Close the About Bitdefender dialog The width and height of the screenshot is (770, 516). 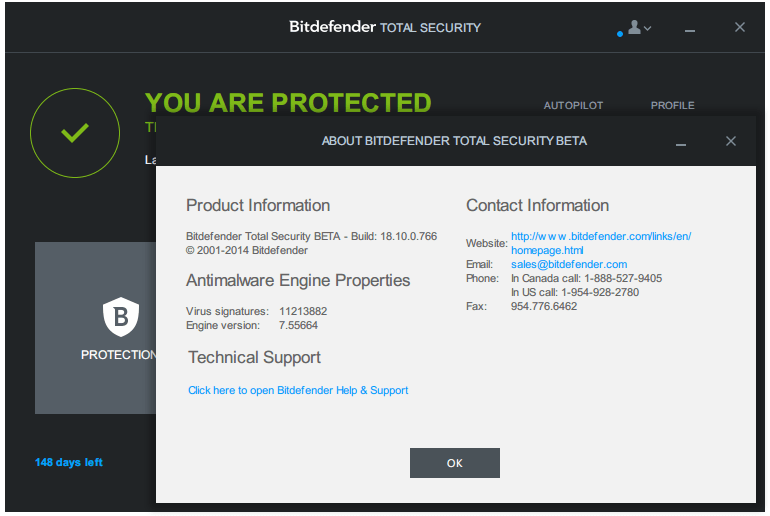tap(731, 141)
